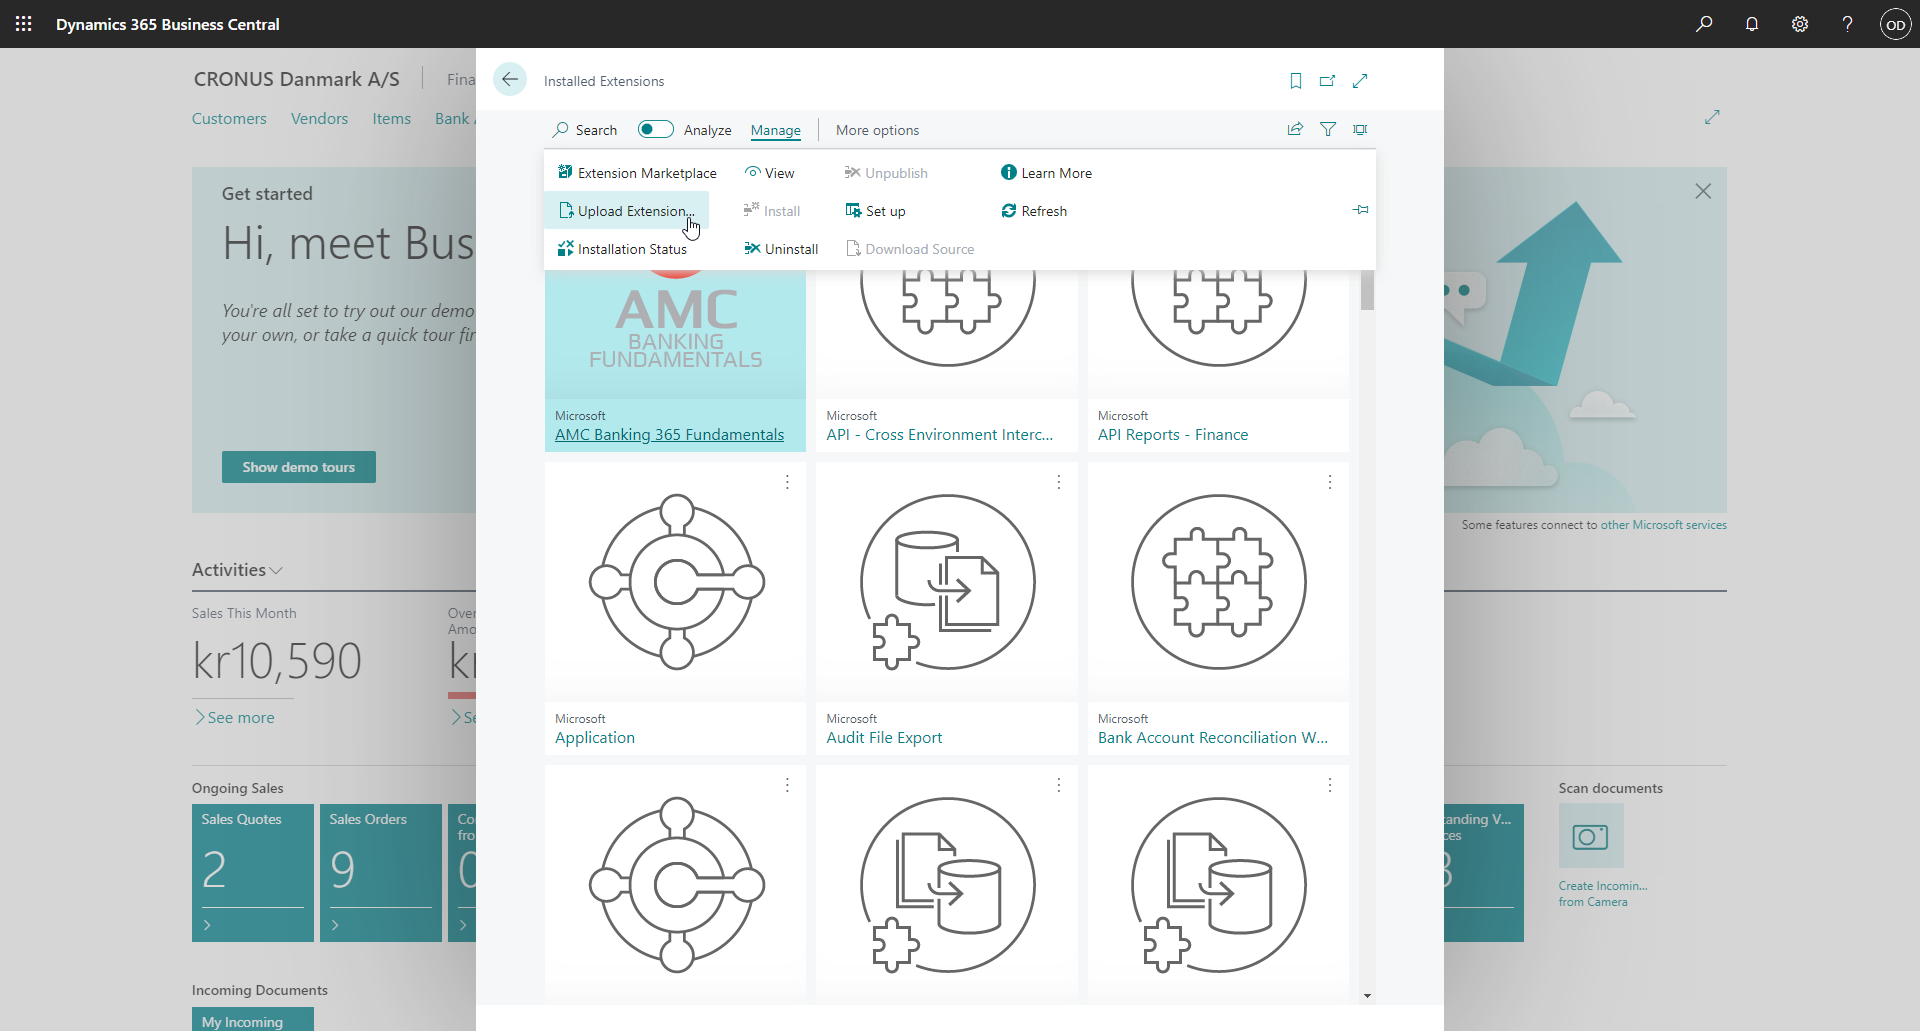Open Audit File Export extension
The image size is (1920, 1031).
tap(884, 738)
